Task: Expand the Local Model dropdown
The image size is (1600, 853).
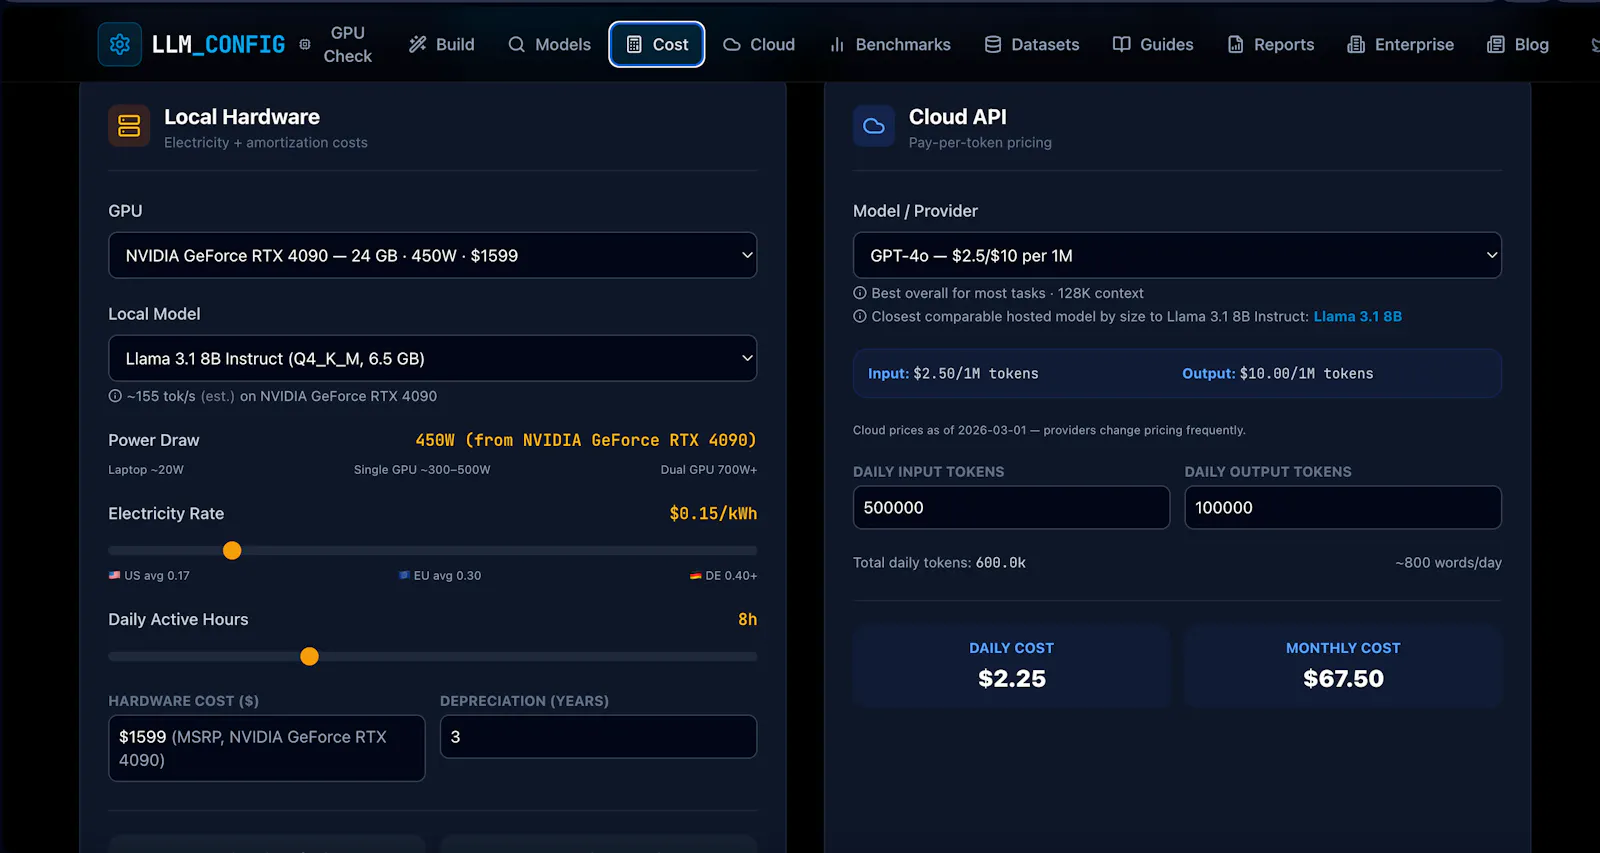Action: pyautogui.click(x=432, y=358)
